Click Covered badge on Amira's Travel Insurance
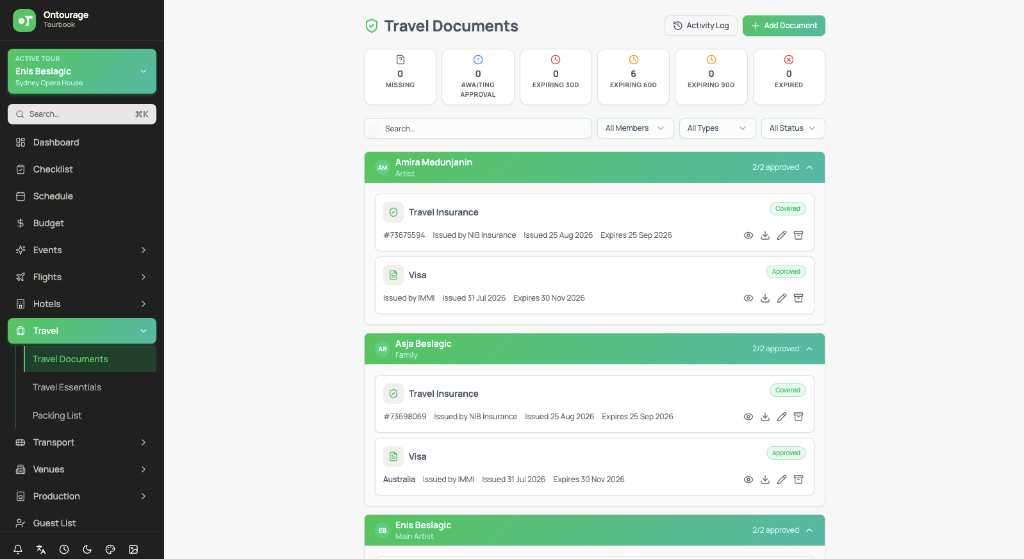Image resolution: width=1024 pixels, height=559 pixels. tap(788, 209)
